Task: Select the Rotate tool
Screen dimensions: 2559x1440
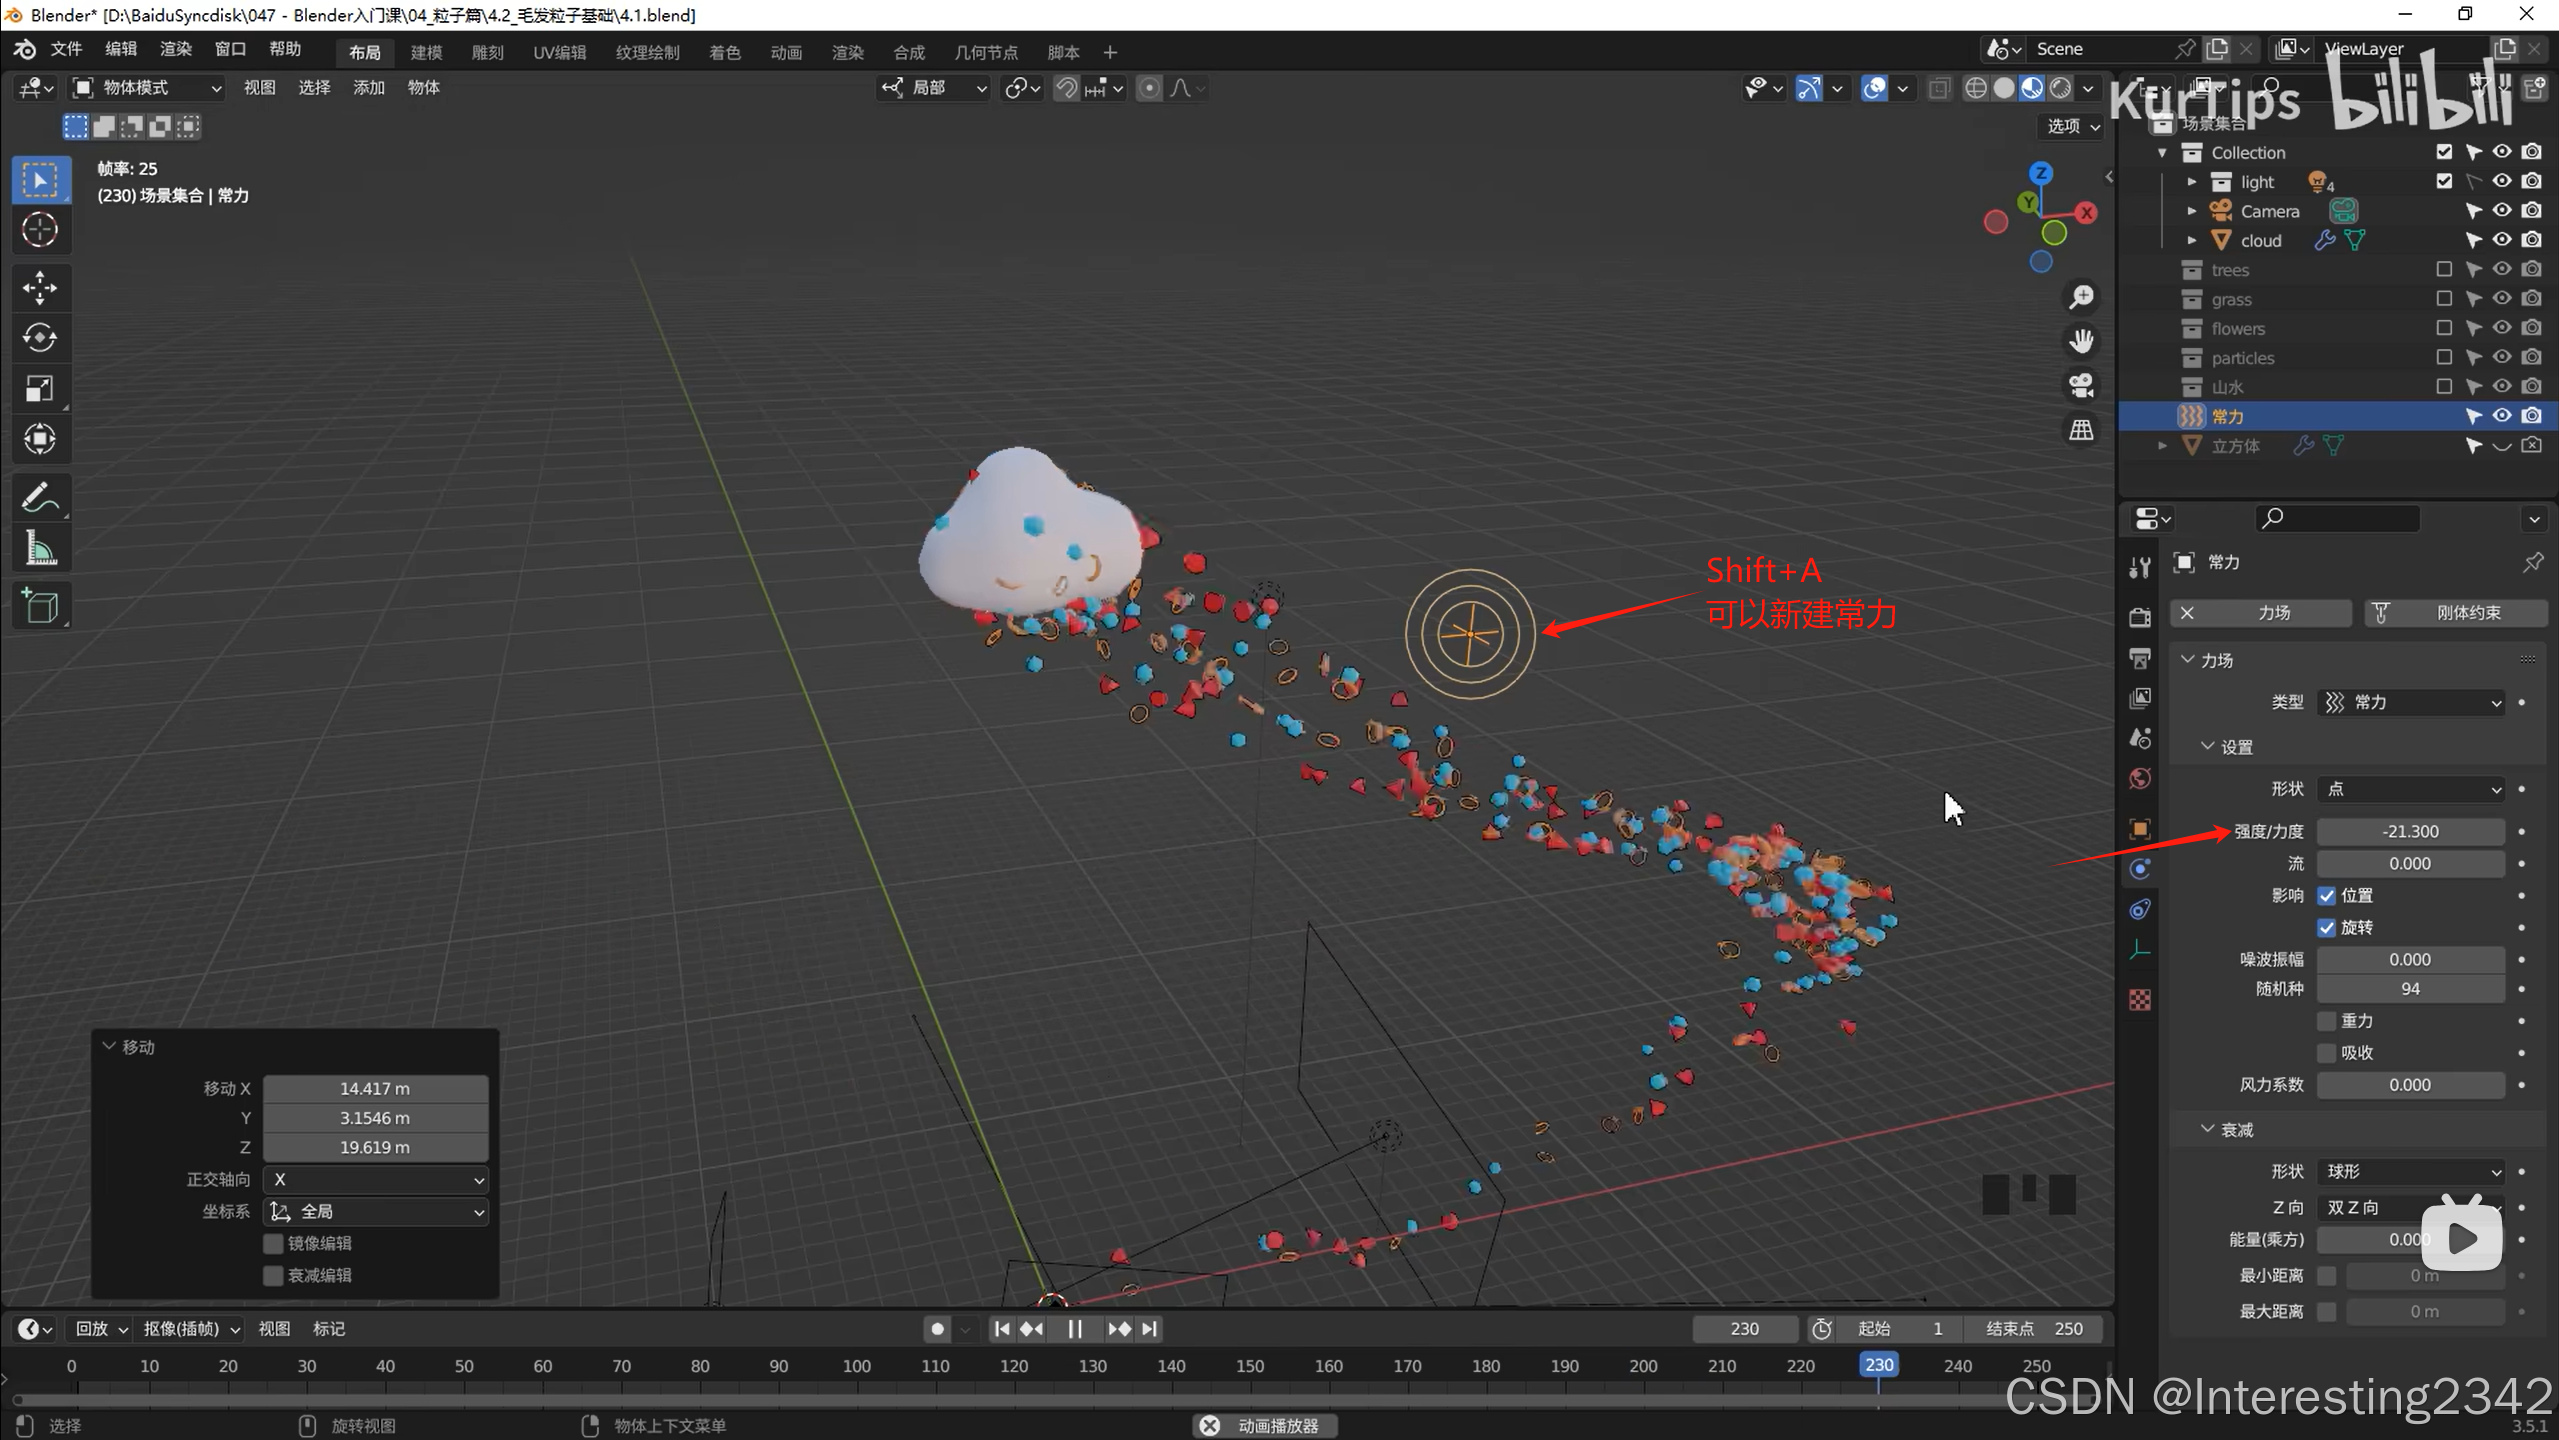Action: (x=40, y=338)
